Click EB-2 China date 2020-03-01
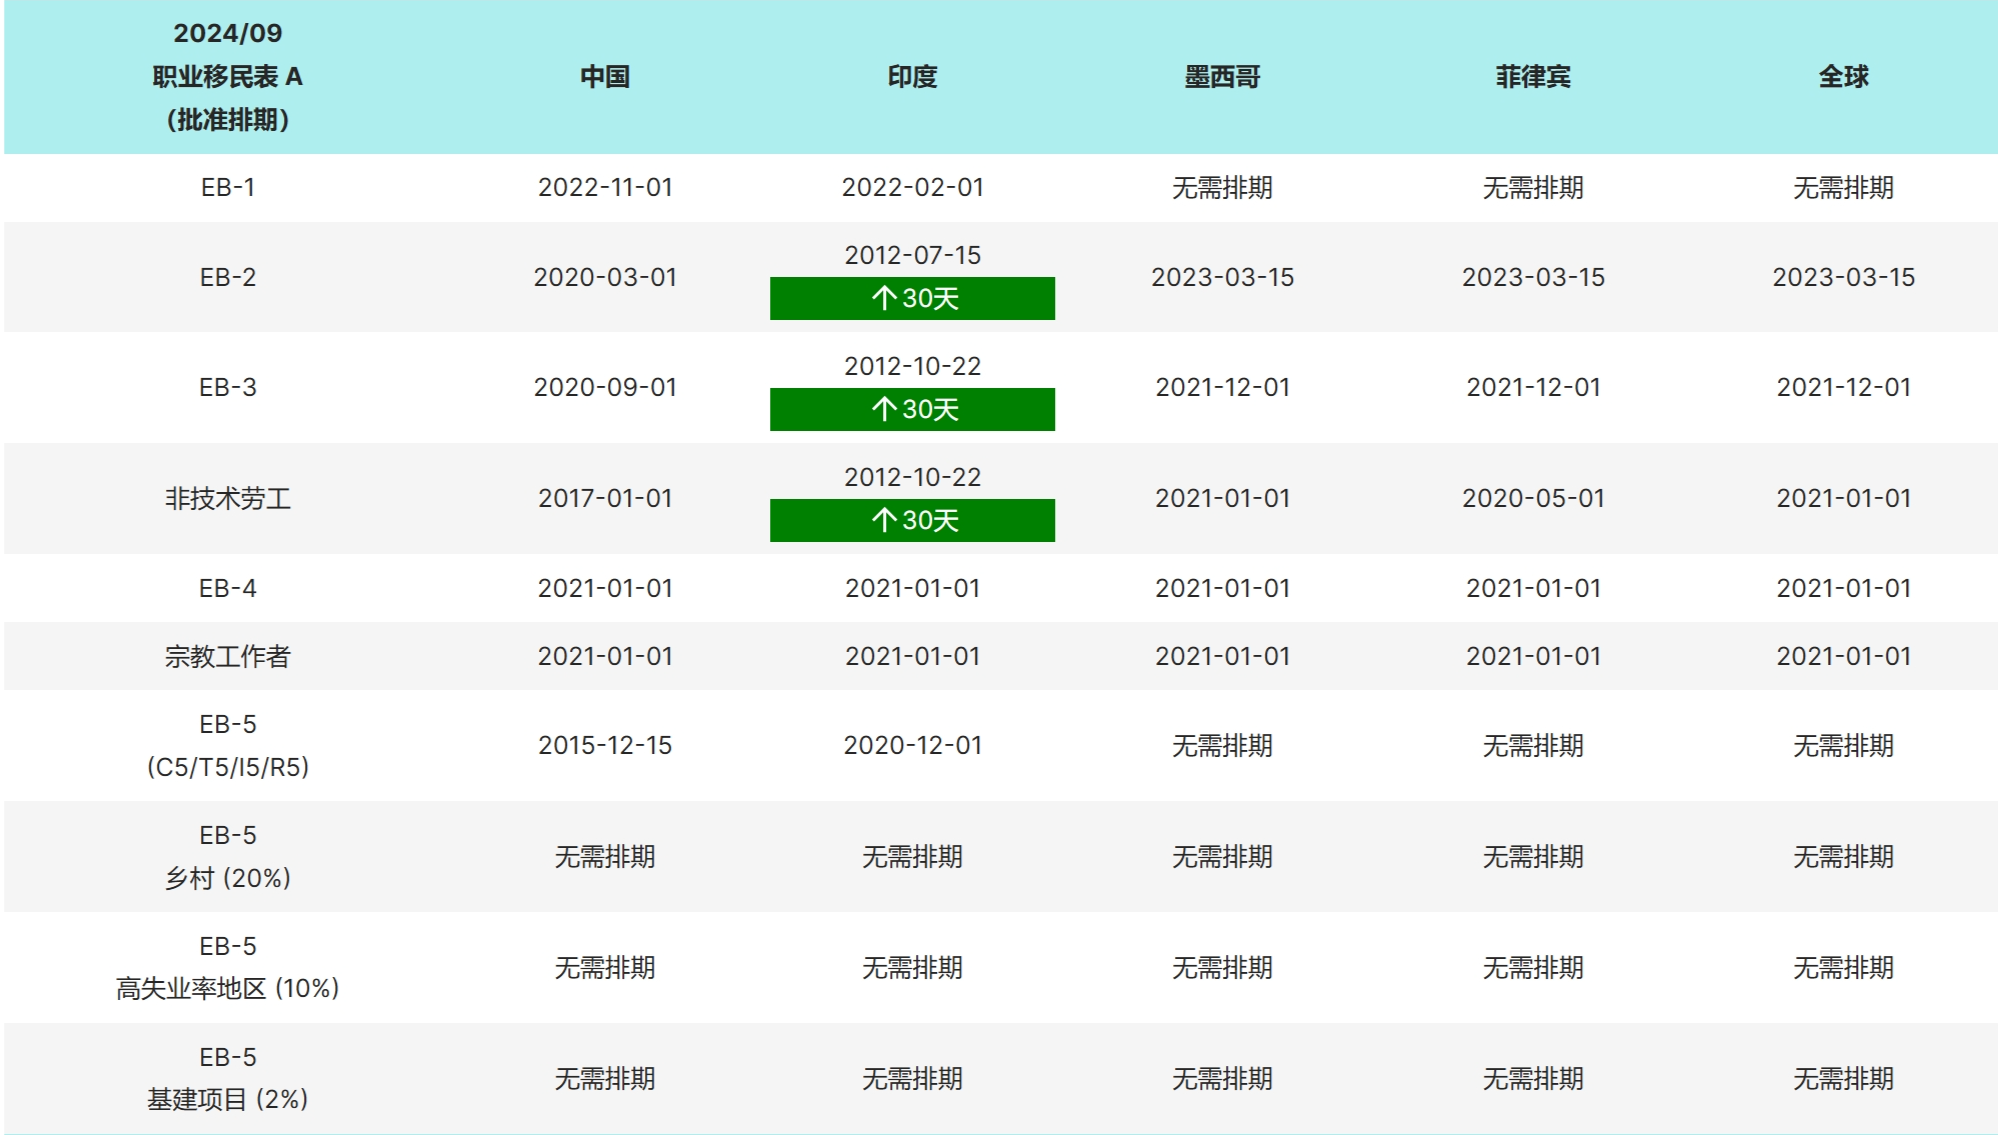Viewport: 1998px width, 1135px height. [605, 277]
